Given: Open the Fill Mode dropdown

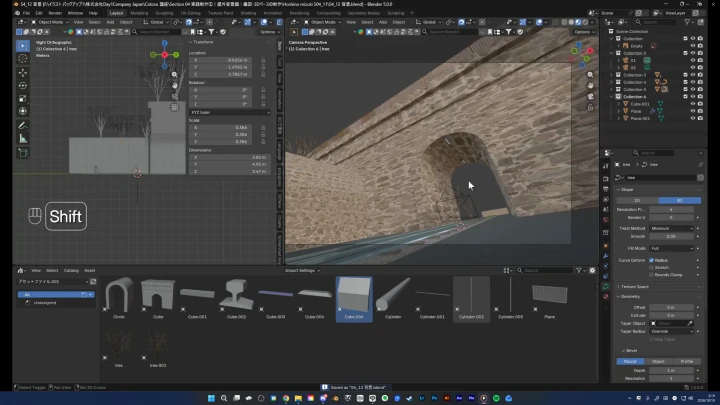Looking at the screenshot, I should click(x=672, y=248).
